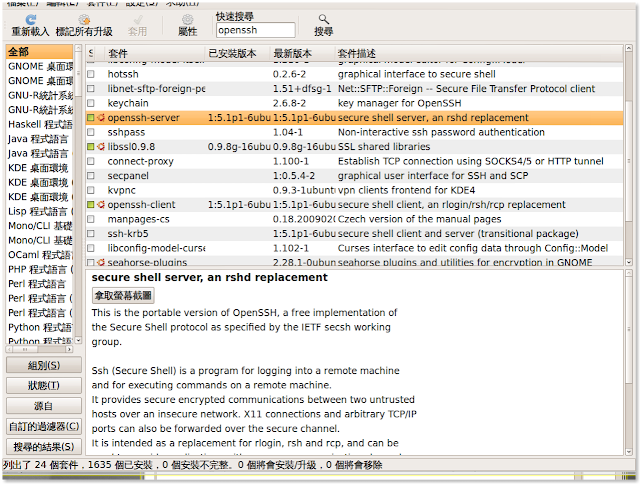The height and width of the screenshot is (484, 640).
Task: Click the Get Screenshot button
Action: click(123, 295)
